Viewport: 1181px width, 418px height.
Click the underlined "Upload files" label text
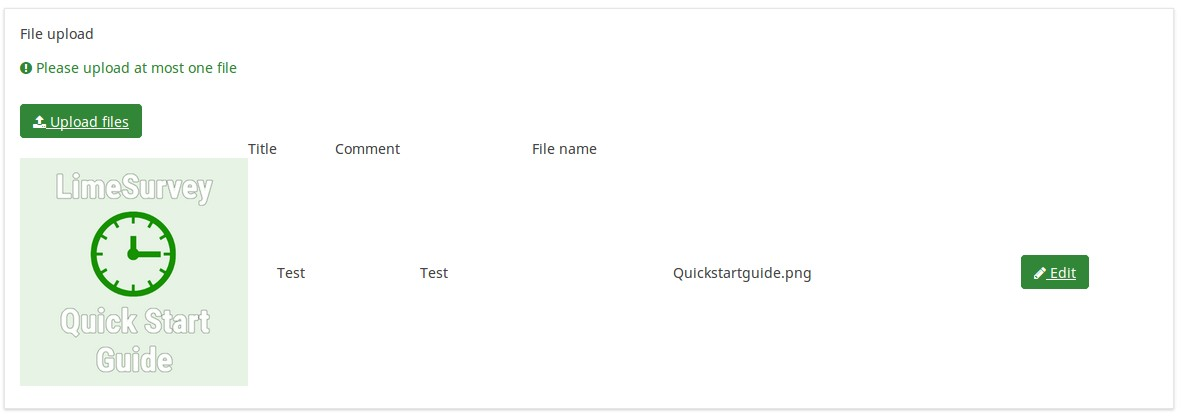(x=89, y=122)
